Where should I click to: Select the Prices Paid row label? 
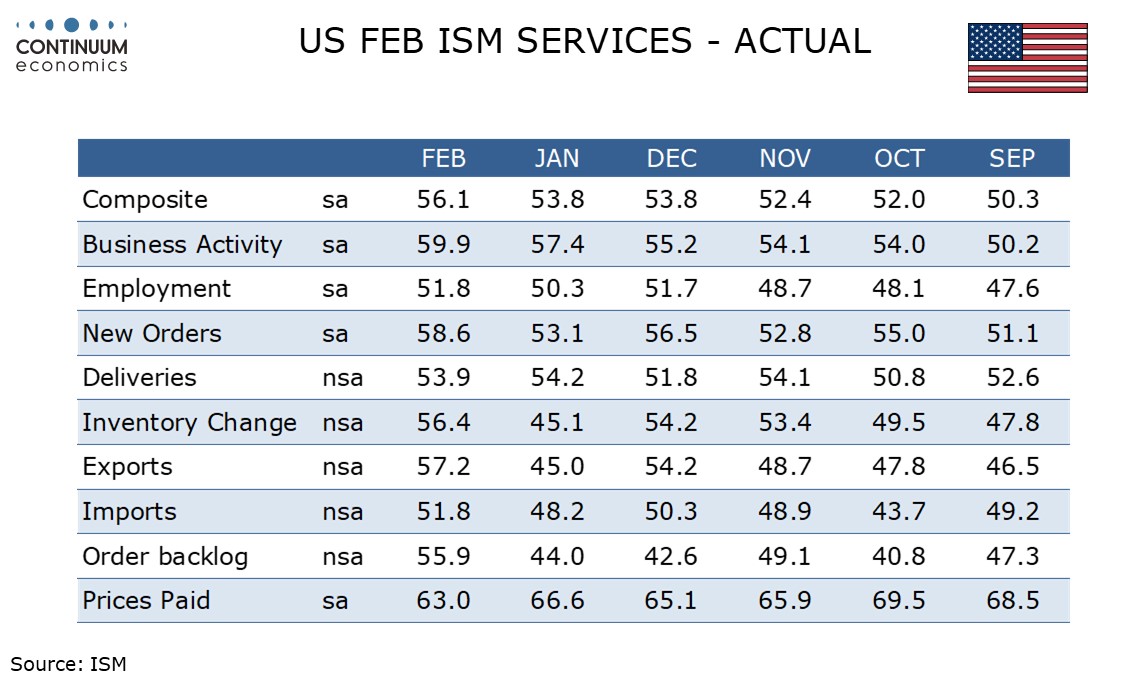coord(146,601)
